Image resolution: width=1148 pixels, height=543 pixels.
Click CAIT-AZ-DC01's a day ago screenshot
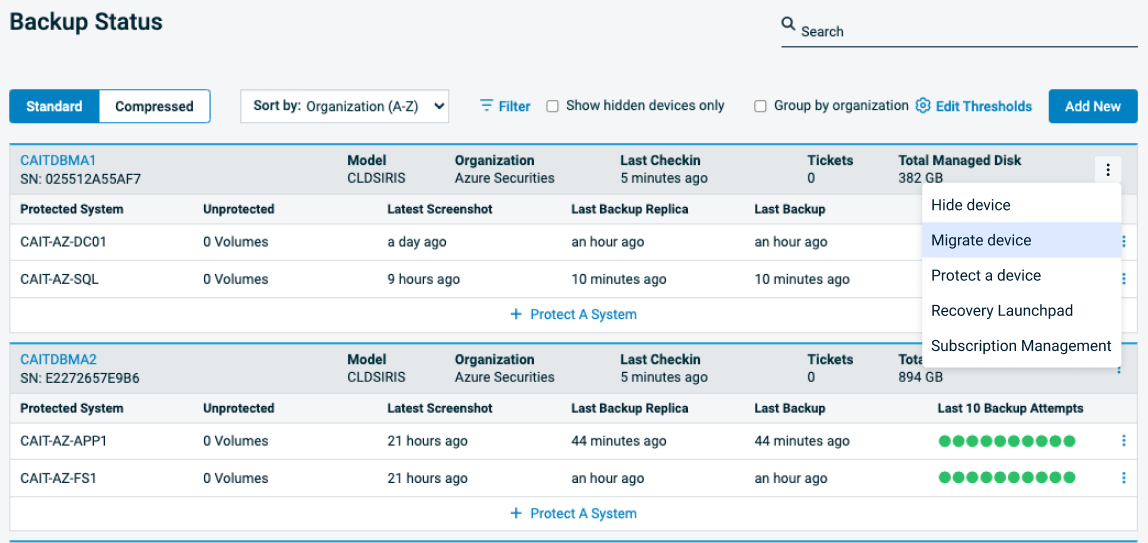[417, 241]
